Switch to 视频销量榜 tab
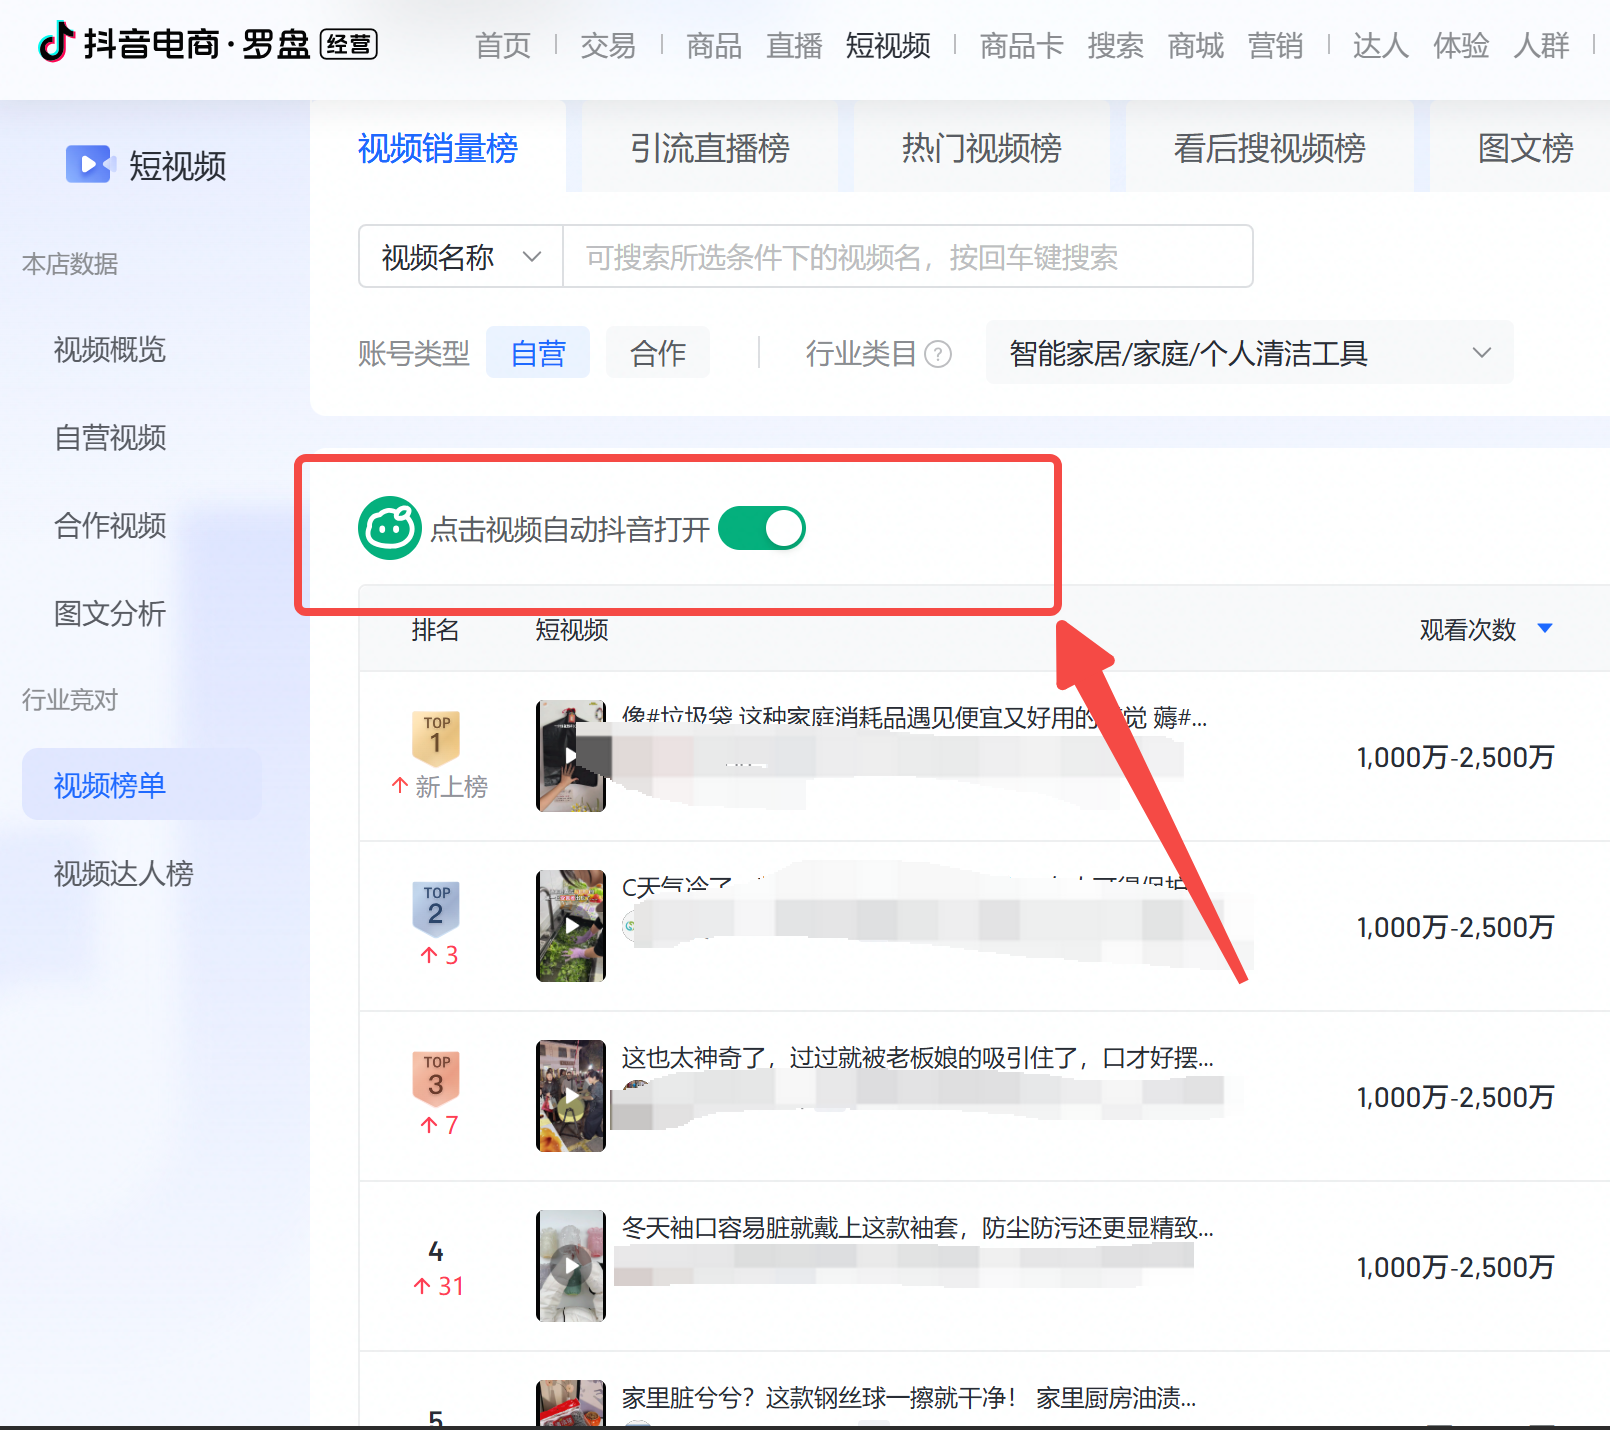This screenshot has width=1610, height=1430. (x=438, y=148)
